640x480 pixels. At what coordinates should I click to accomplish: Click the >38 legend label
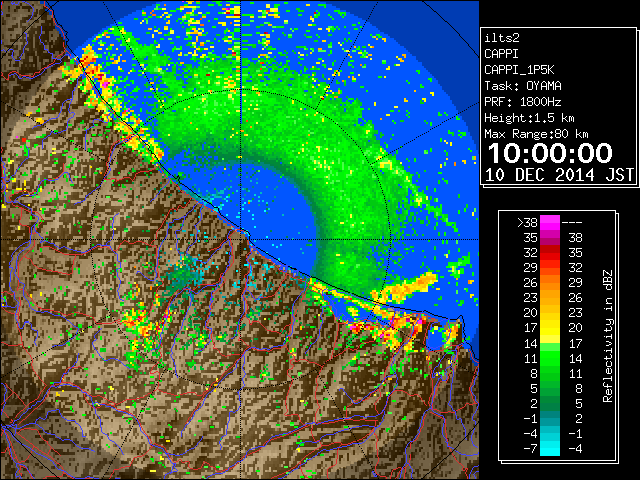(x=527, y=222)
